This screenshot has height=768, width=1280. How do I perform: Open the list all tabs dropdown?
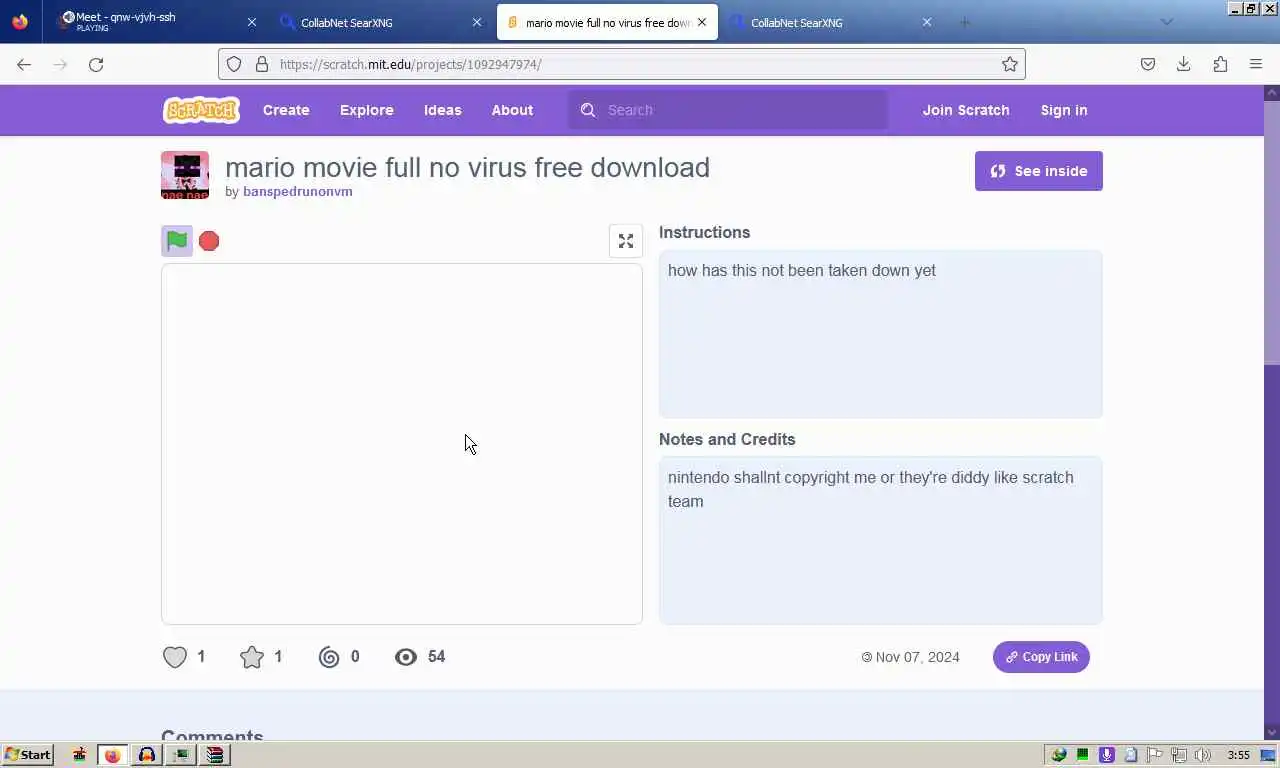[1166, 22]
